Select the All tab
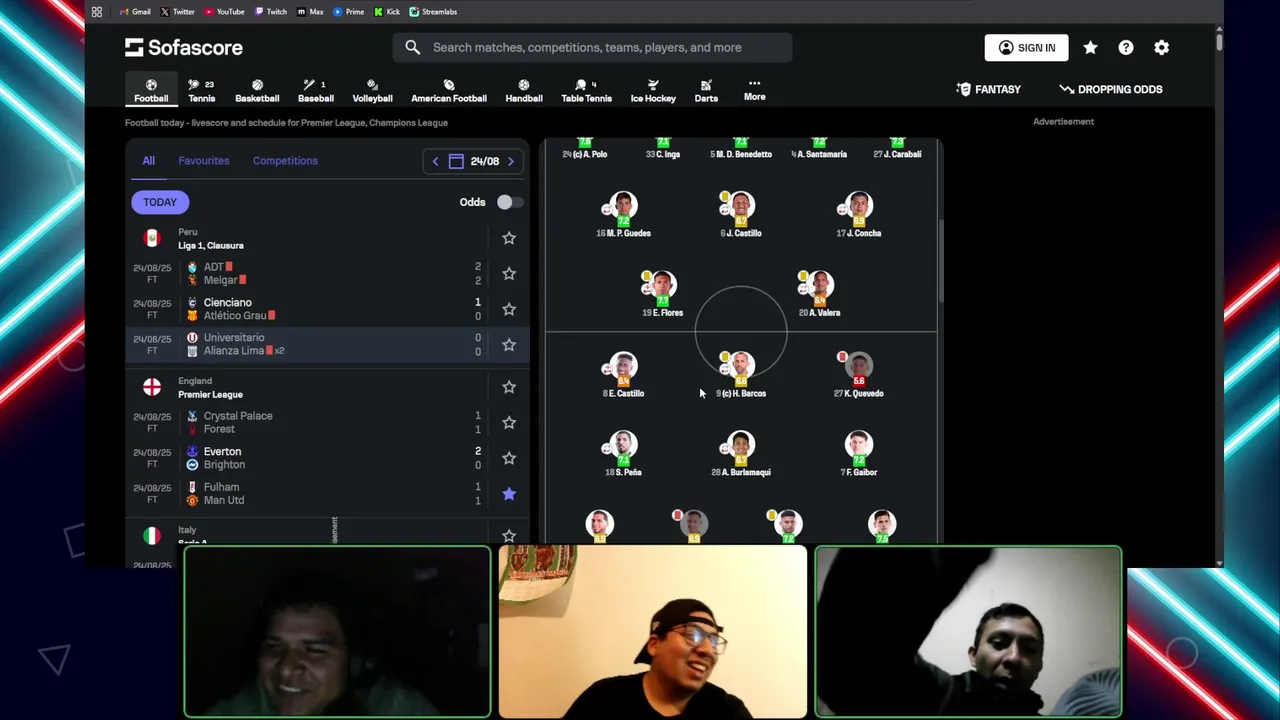The image size is (1280, 720). [148, 160]
